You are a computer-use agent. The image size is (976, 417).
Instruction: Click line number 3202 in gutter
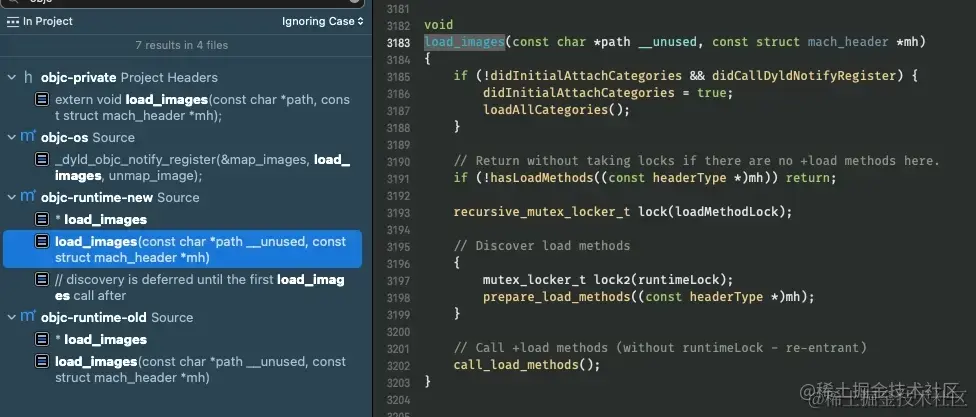(398, 365)
